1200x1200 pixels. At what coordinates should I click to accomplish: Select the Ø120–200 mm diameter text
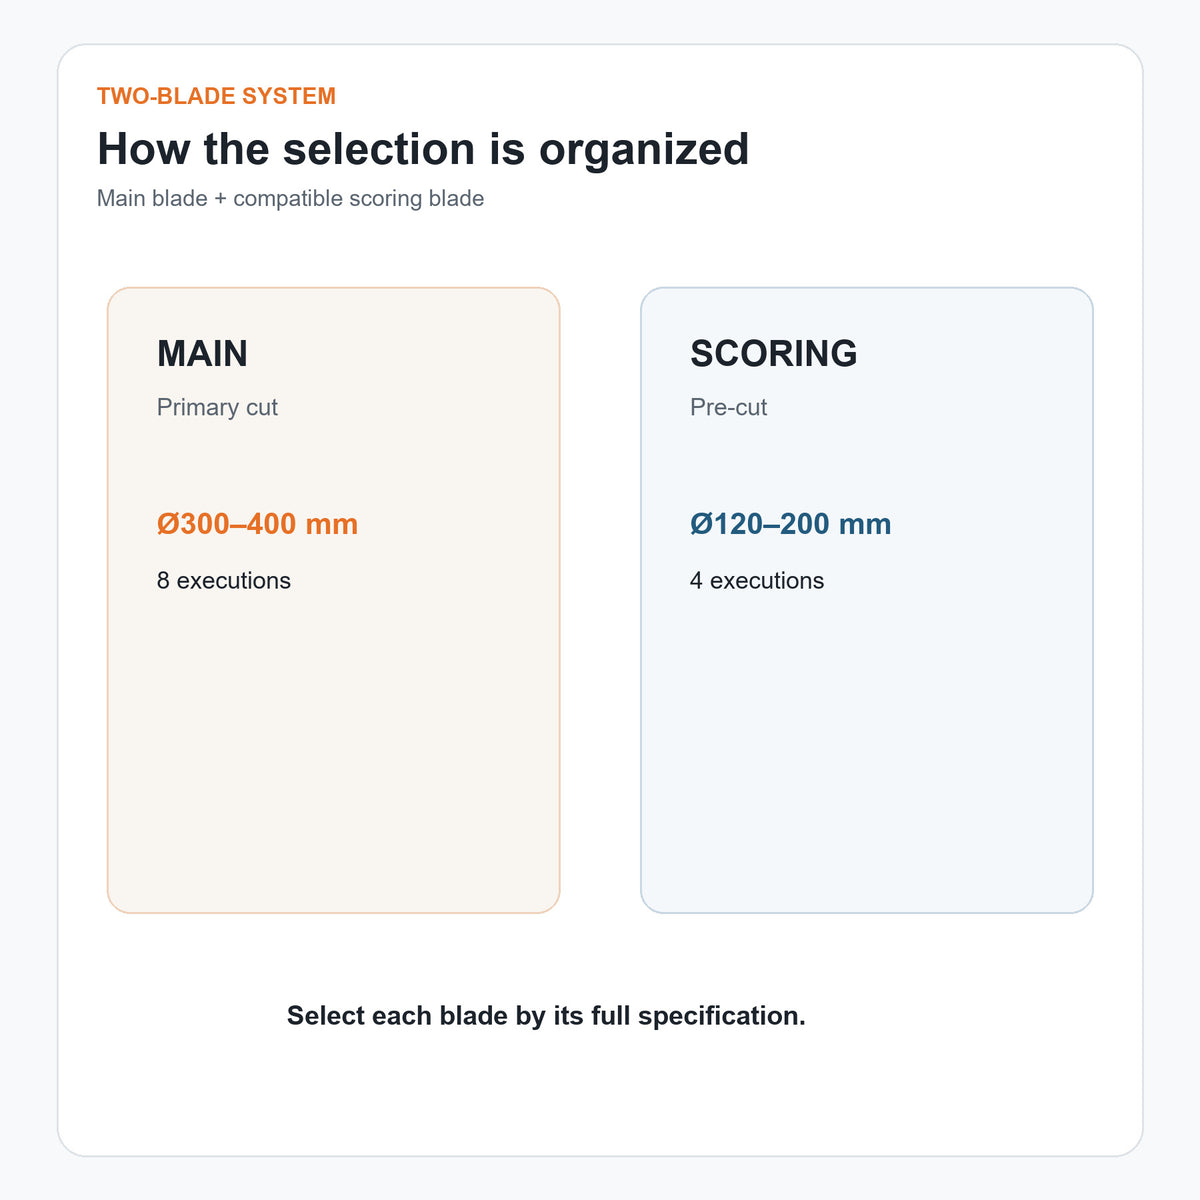click(790, 524)
